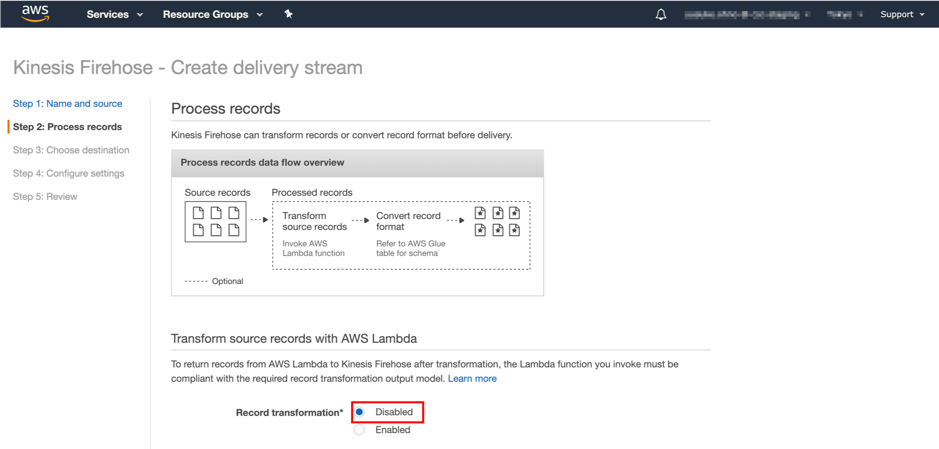Open the notifications bell icon
This screenshot has height=449, width=939.
(661, 14)
